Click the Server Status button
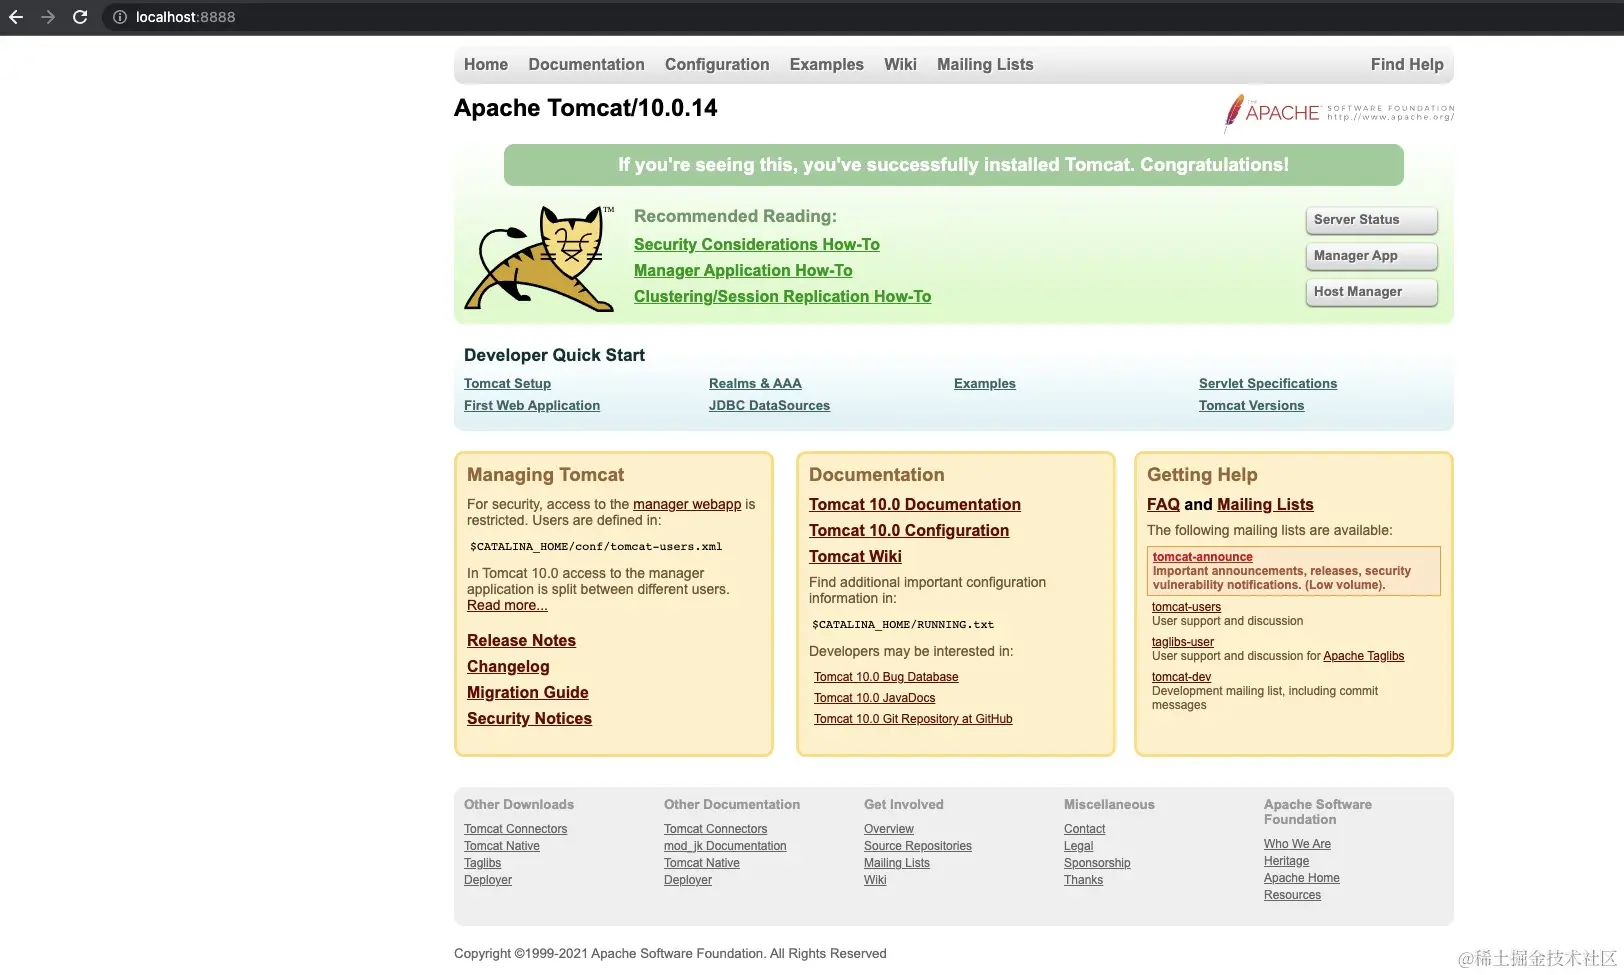The image size is (1624, 975). click(x=1371, y=220)
